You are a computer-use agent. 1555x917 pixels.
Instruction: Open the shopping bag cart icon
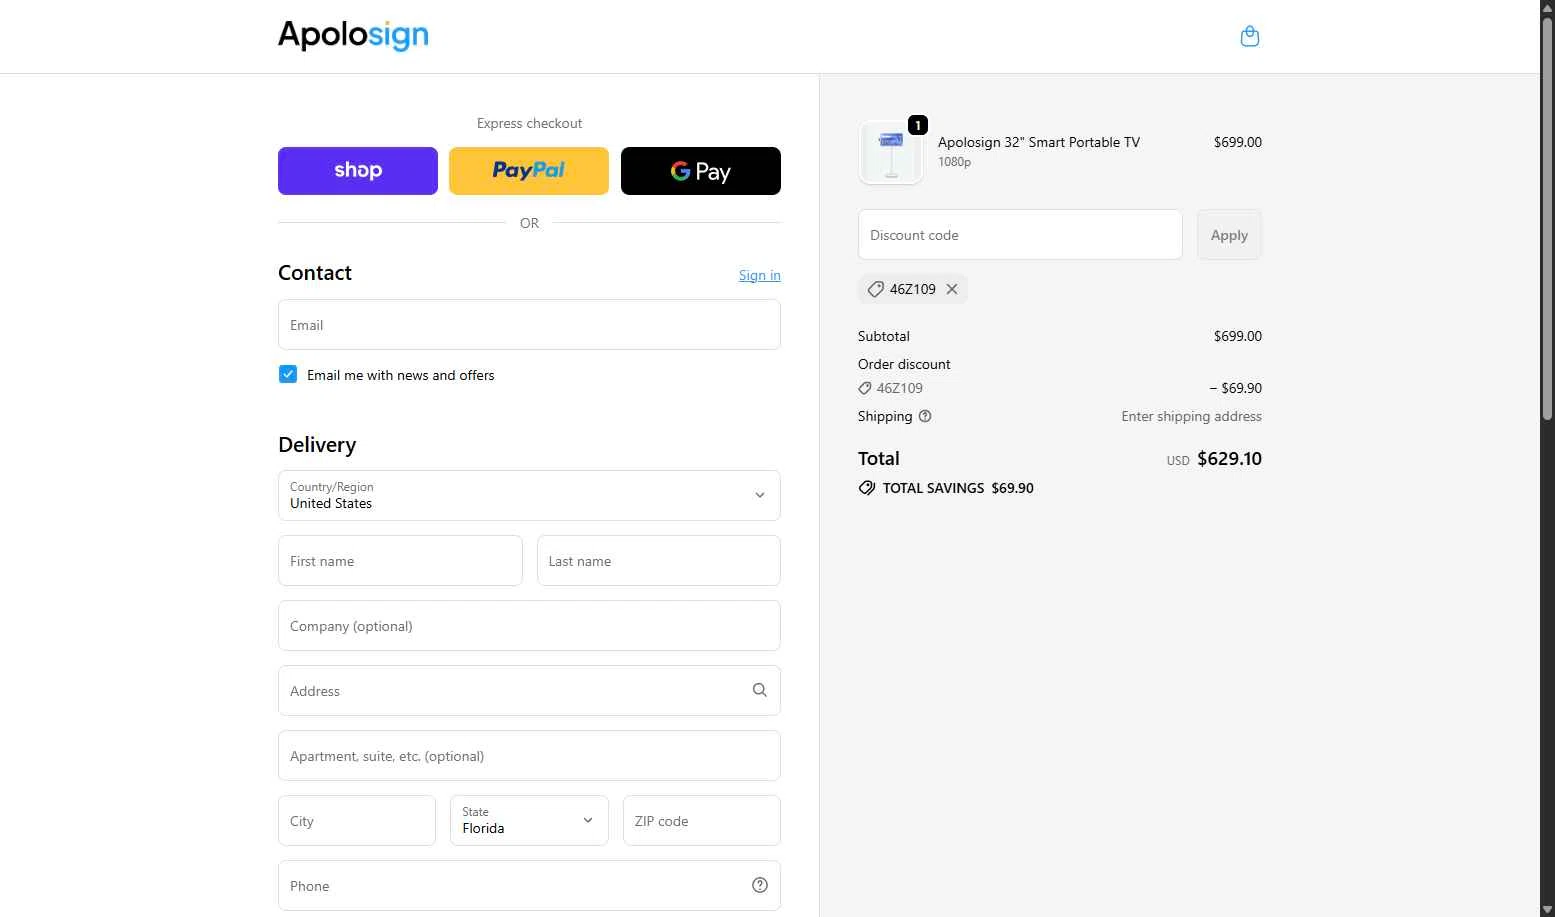1249,36
